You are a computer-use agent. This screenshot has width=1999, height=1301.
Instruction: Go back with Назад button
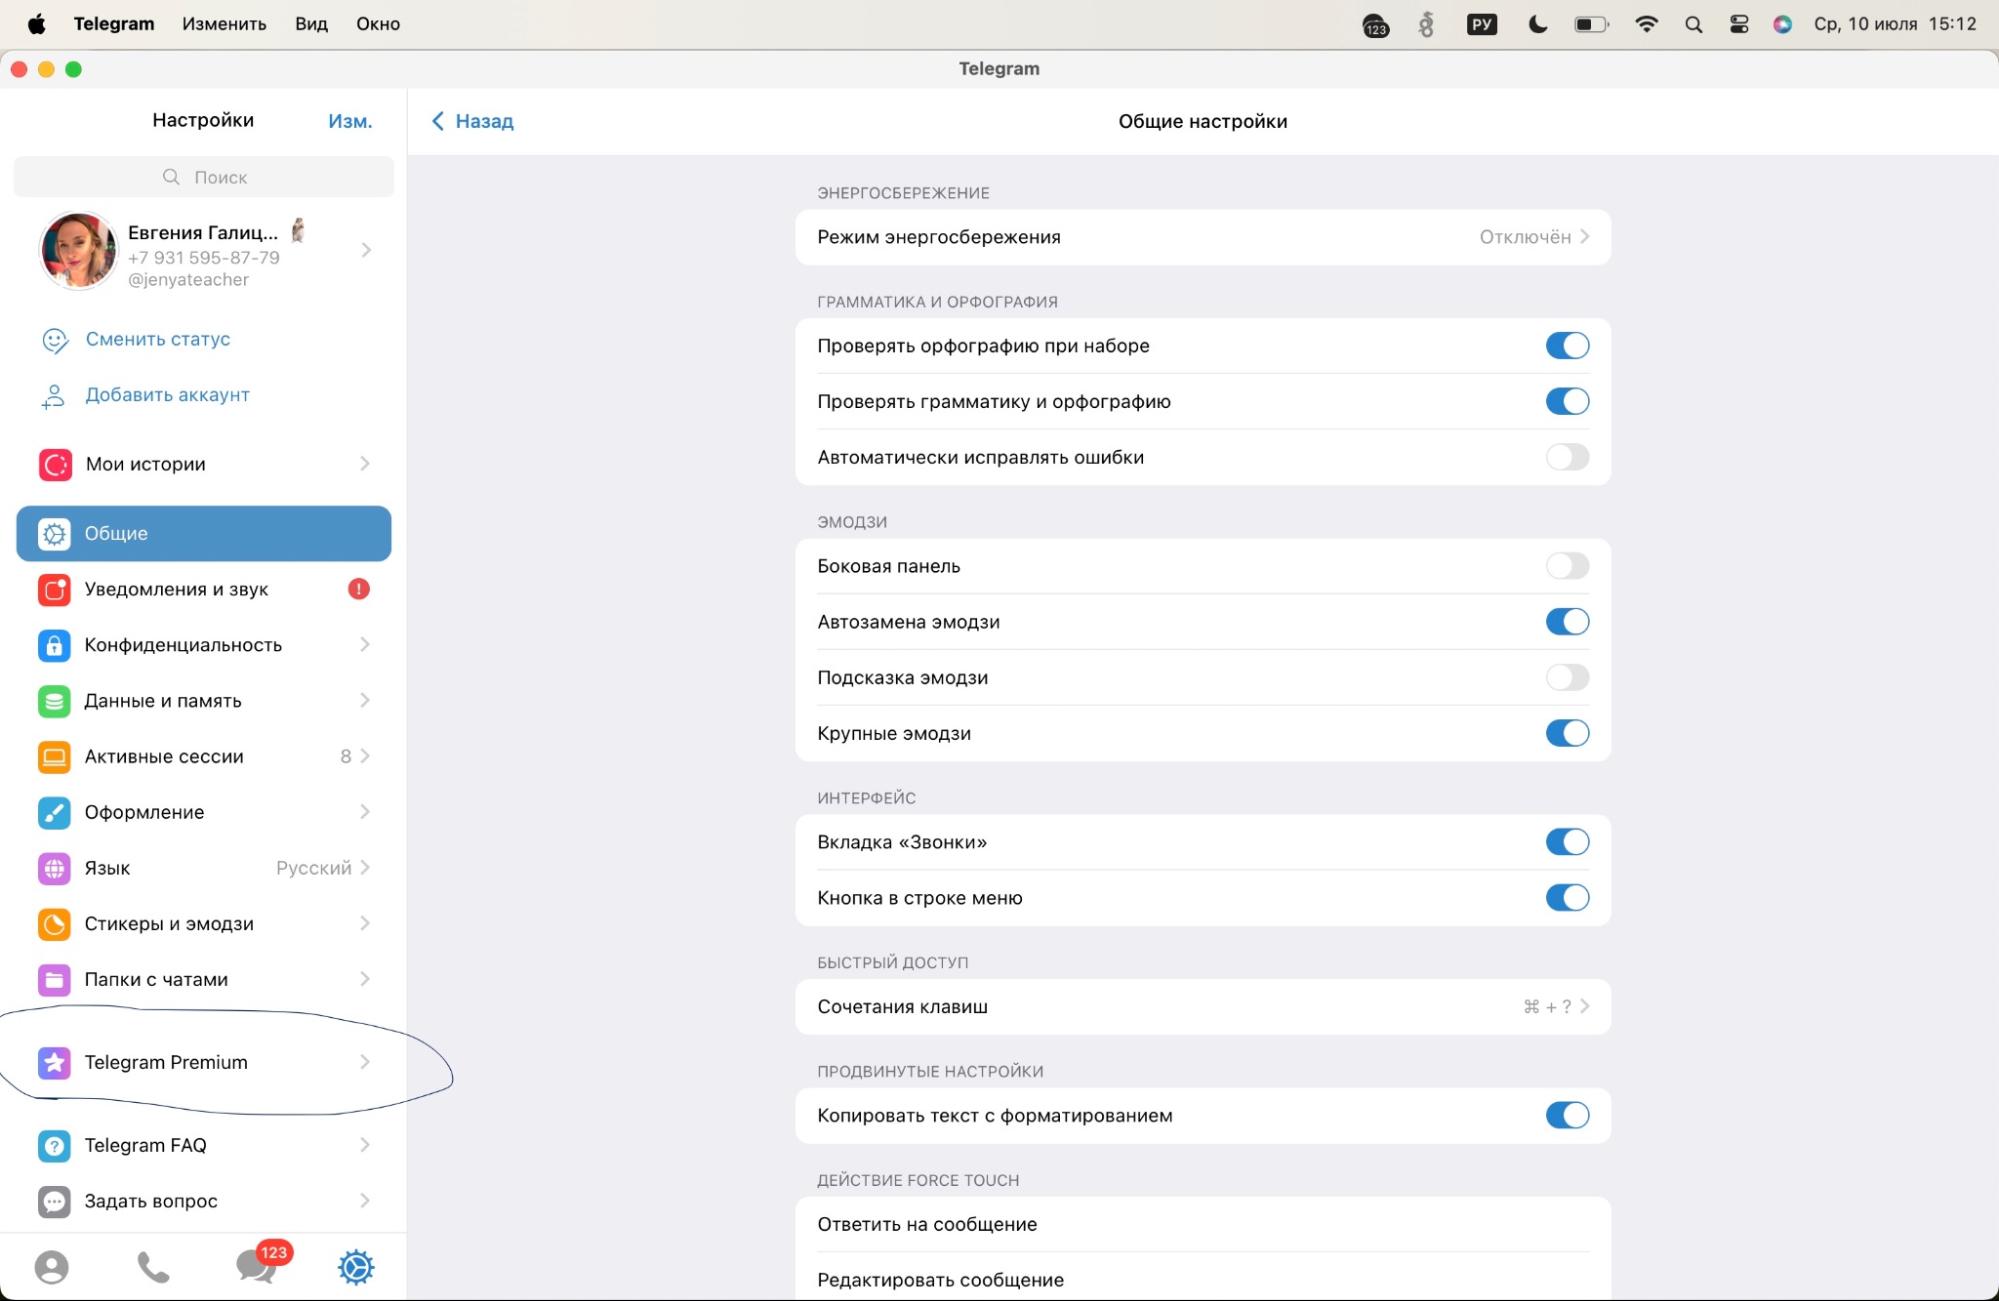tap(472, 121)
